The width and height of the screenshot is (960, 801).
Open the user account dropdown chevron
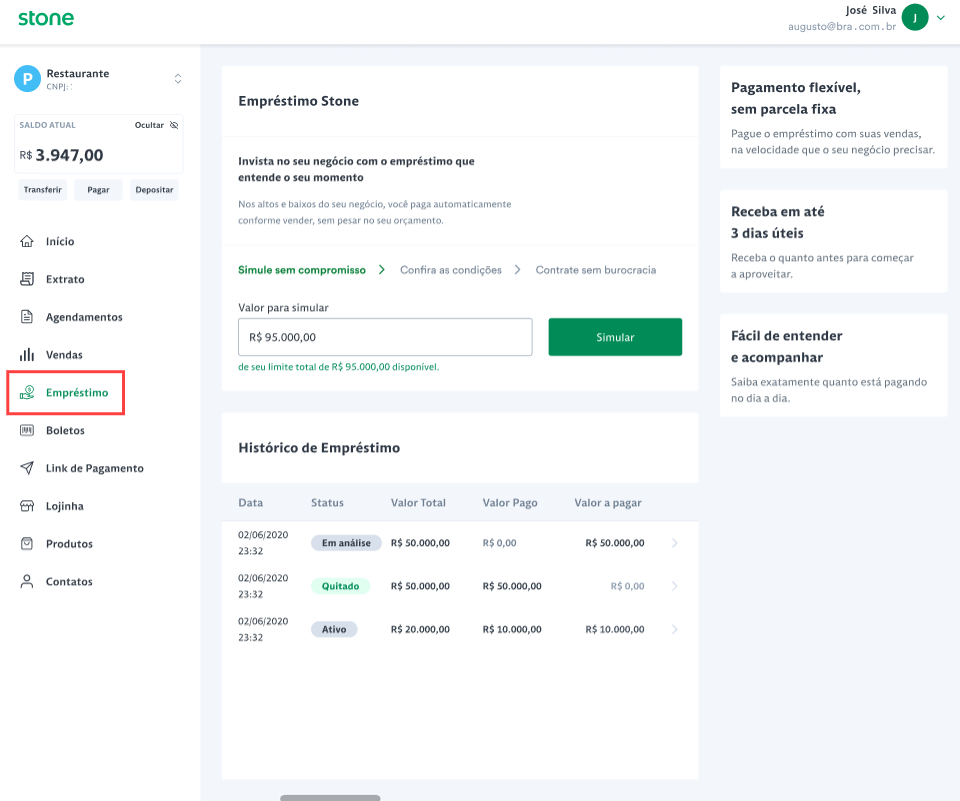pyautogui.click(x=941, y=18)
